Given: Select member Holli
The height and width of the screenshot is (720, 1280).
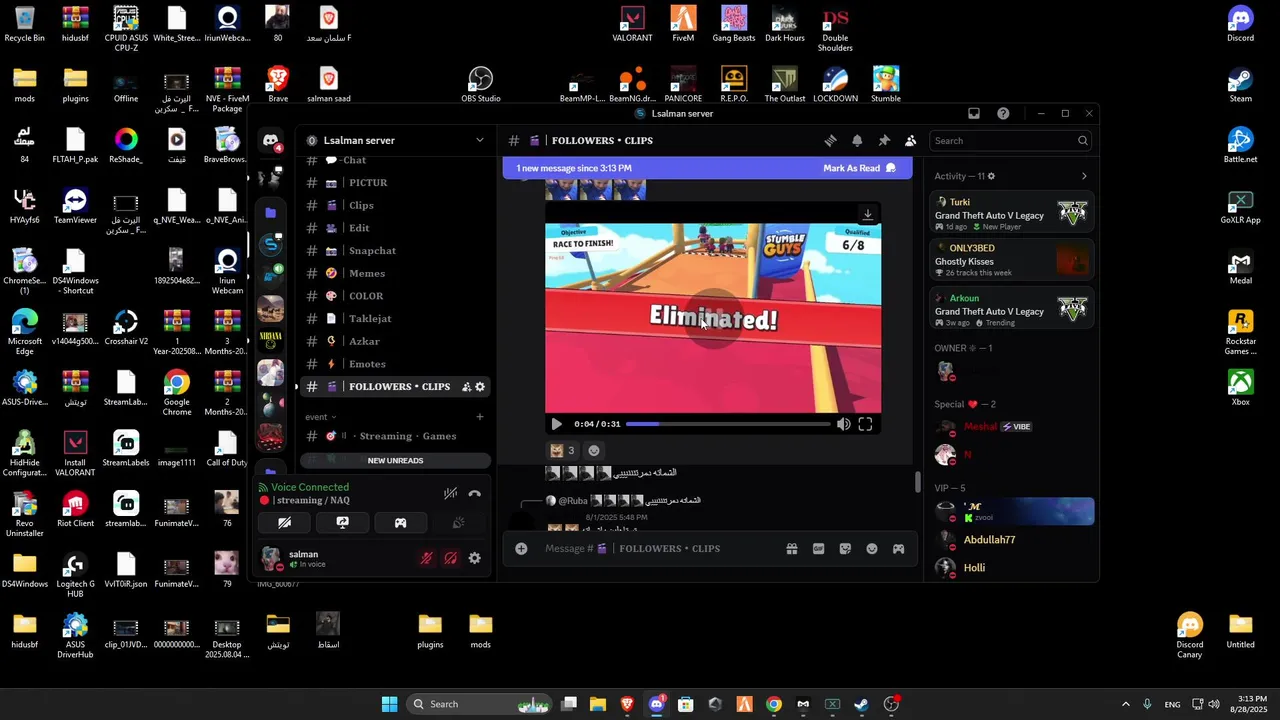Looking at the screenshot, I should point(1011,567).
